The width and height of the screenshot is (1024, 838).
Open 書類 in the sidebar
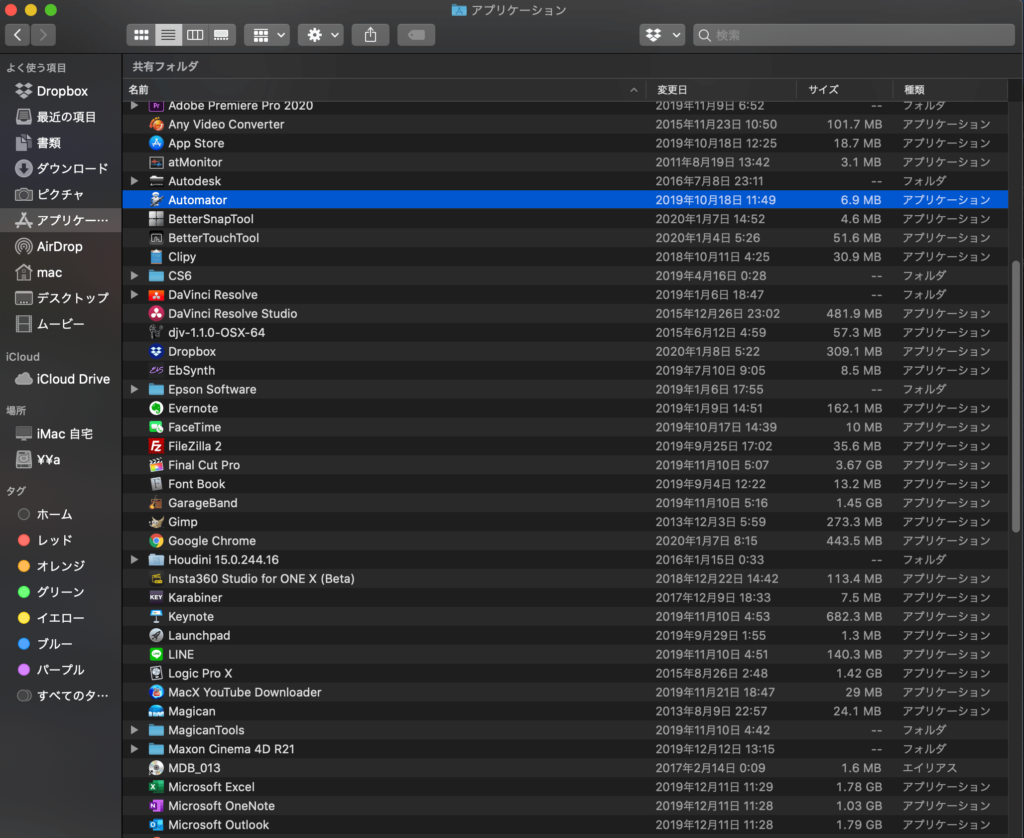60,142
